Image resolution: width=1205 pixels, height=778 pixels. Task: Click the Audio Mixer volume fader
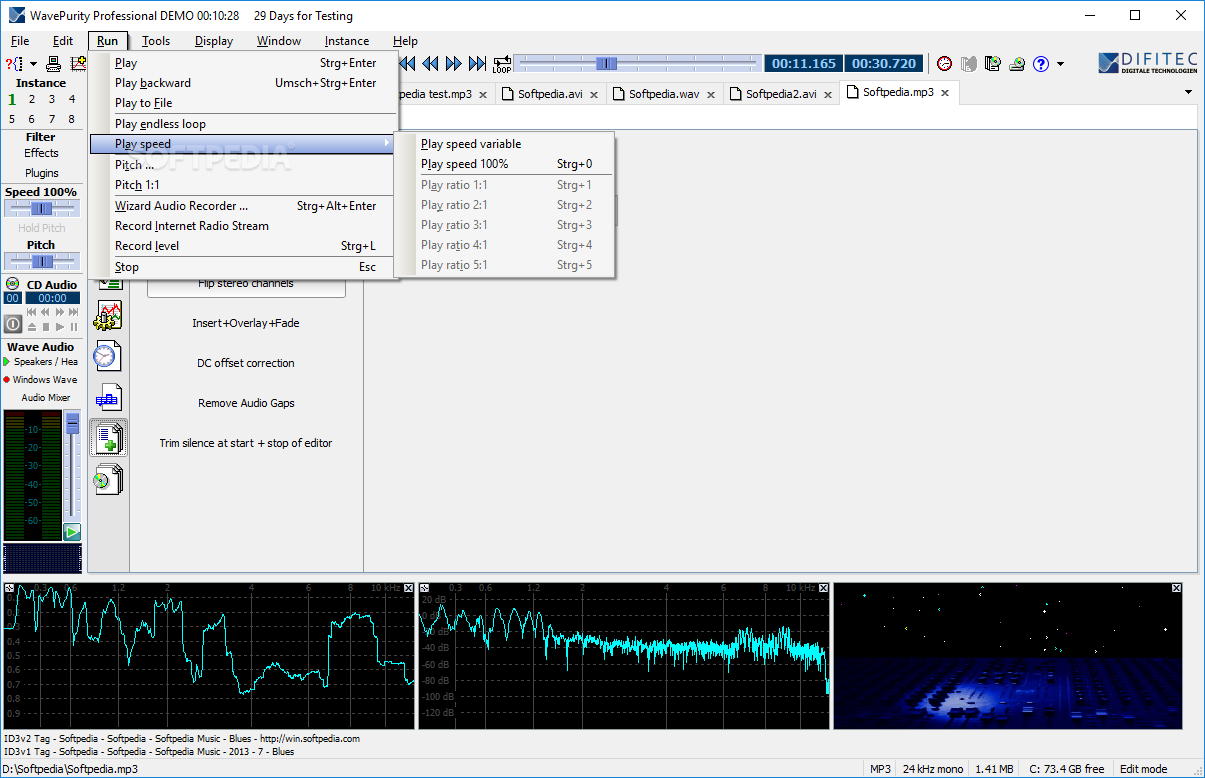(x=72, y=466)
